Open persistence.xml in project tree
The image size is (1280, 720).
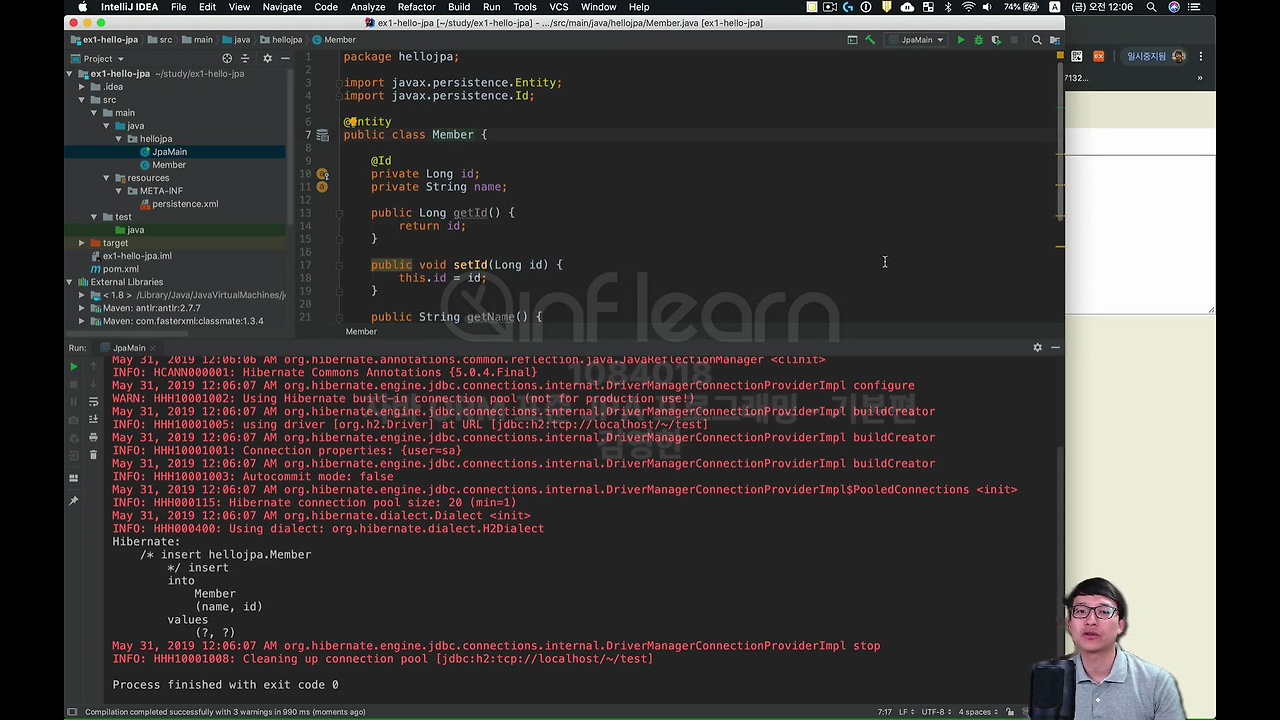point(185,204)
